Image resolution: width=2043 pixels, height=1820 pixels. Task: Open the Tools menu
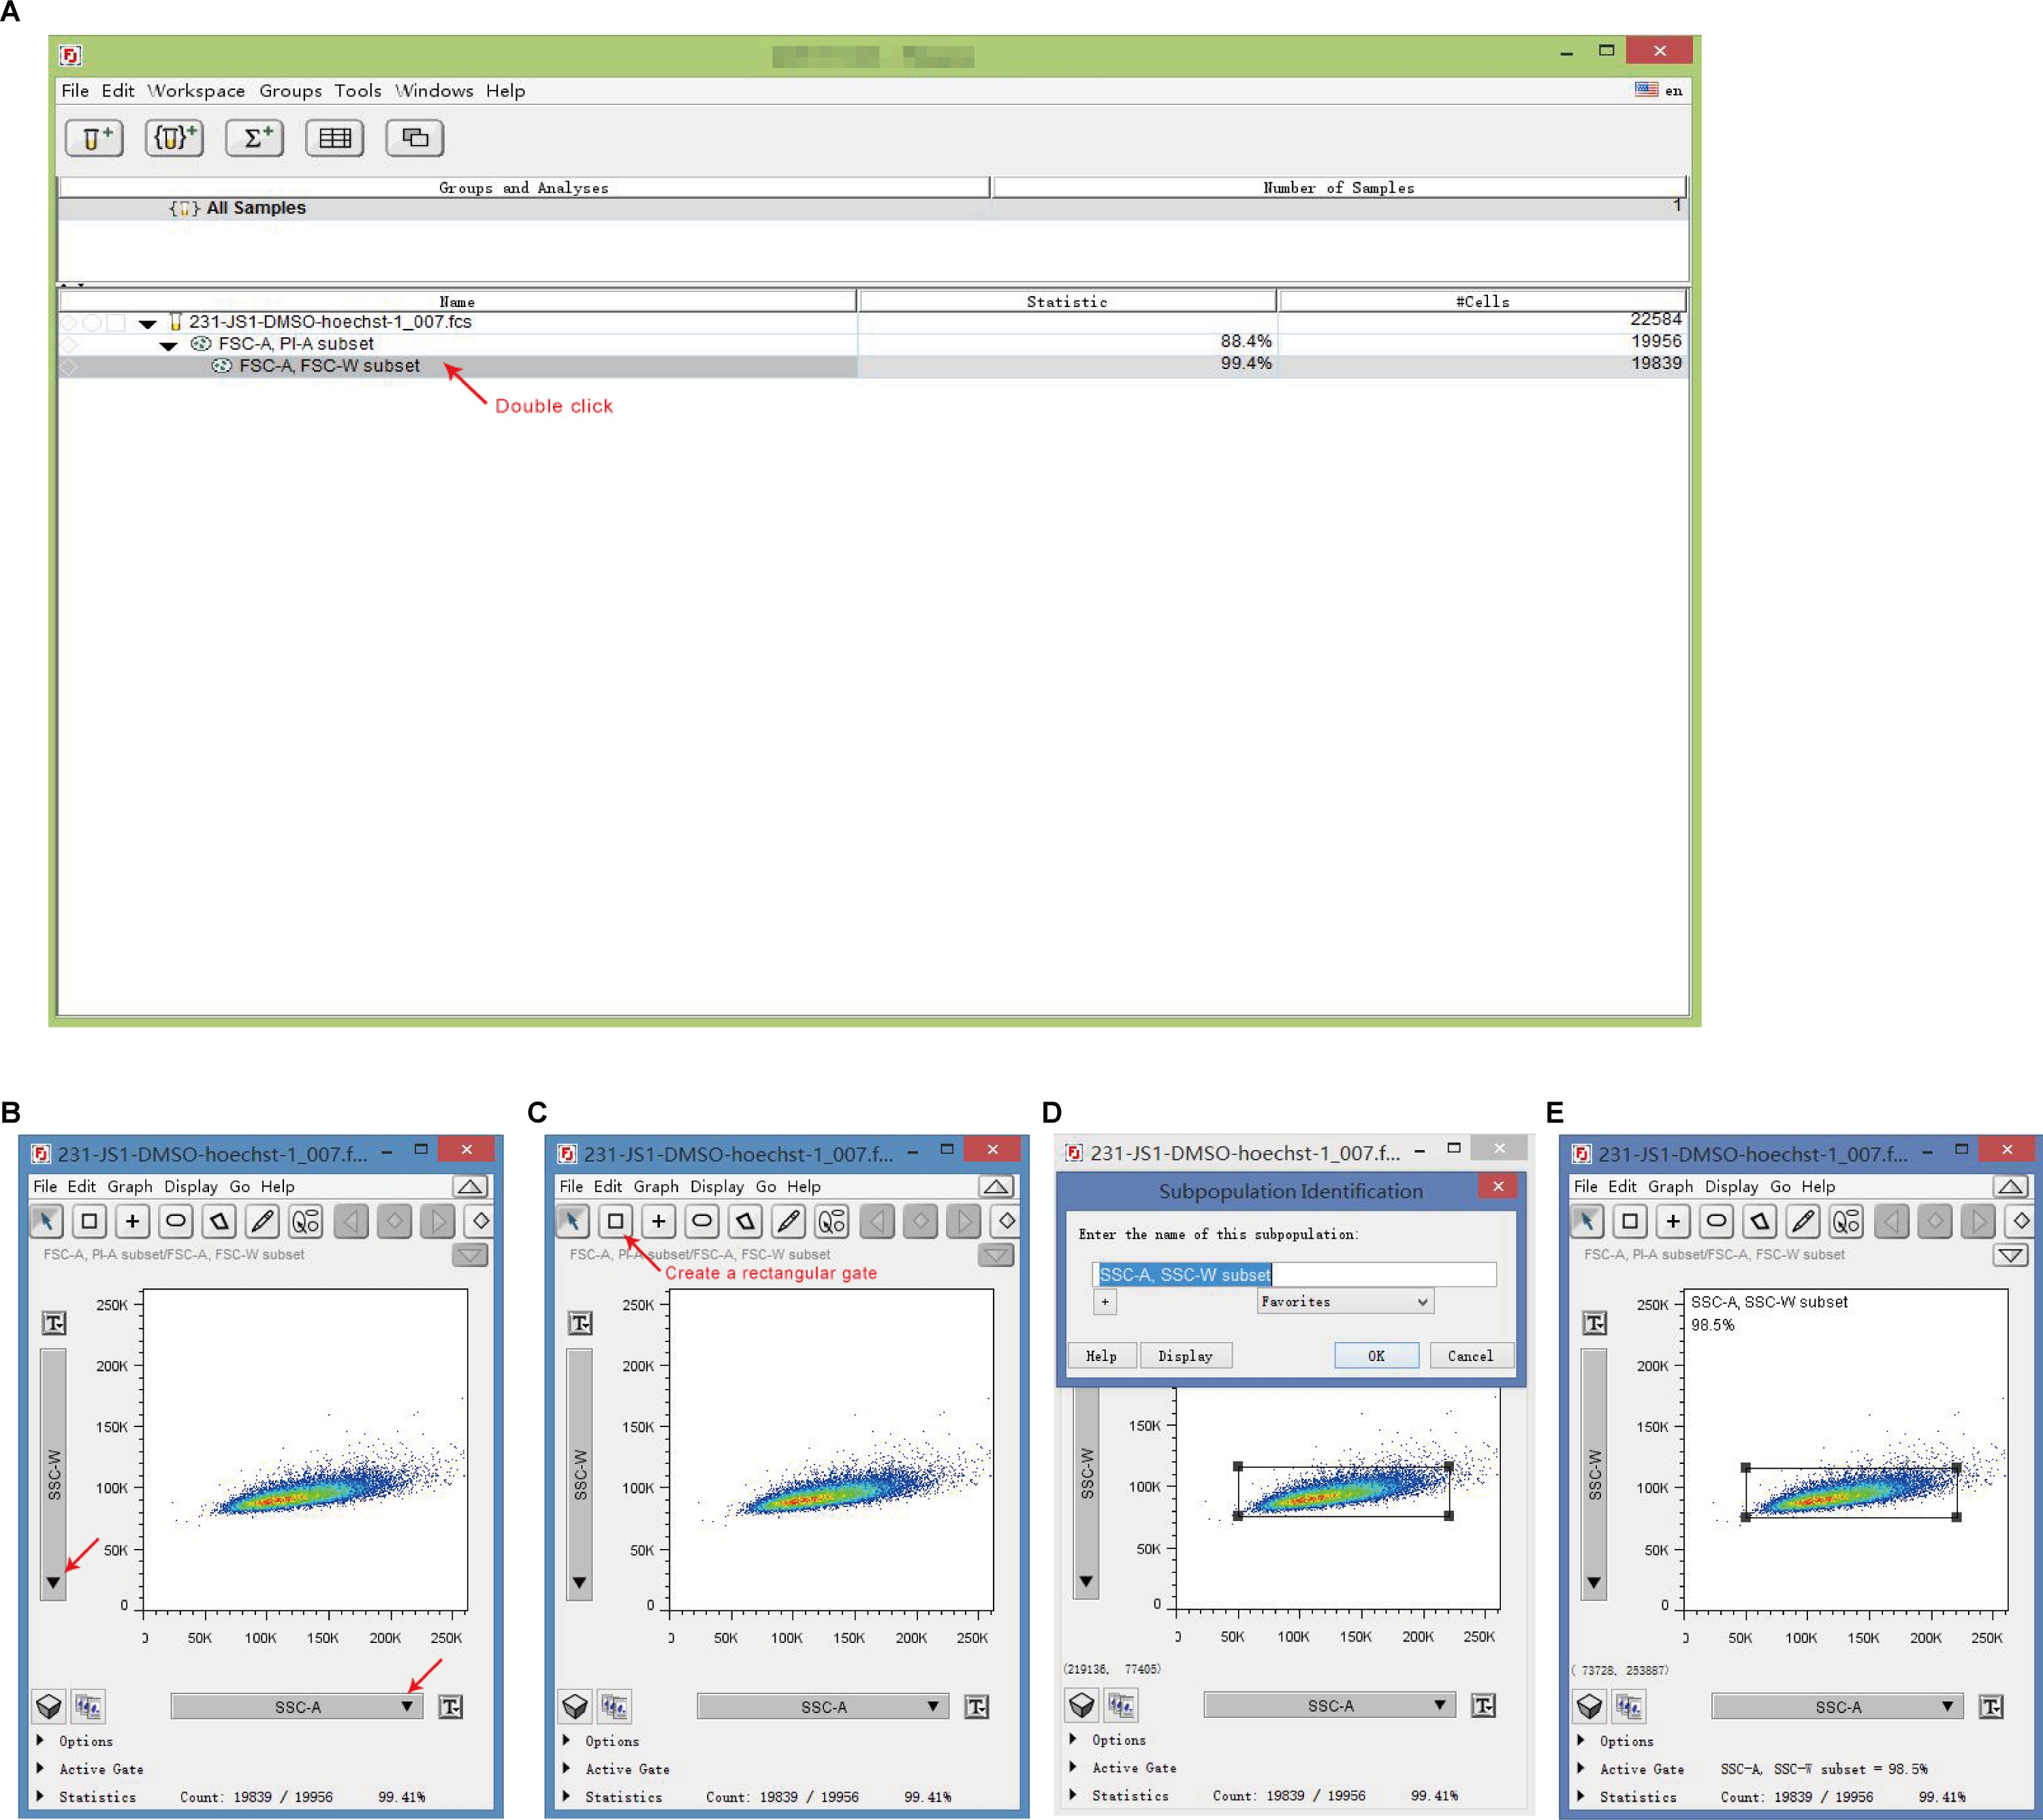357,91
